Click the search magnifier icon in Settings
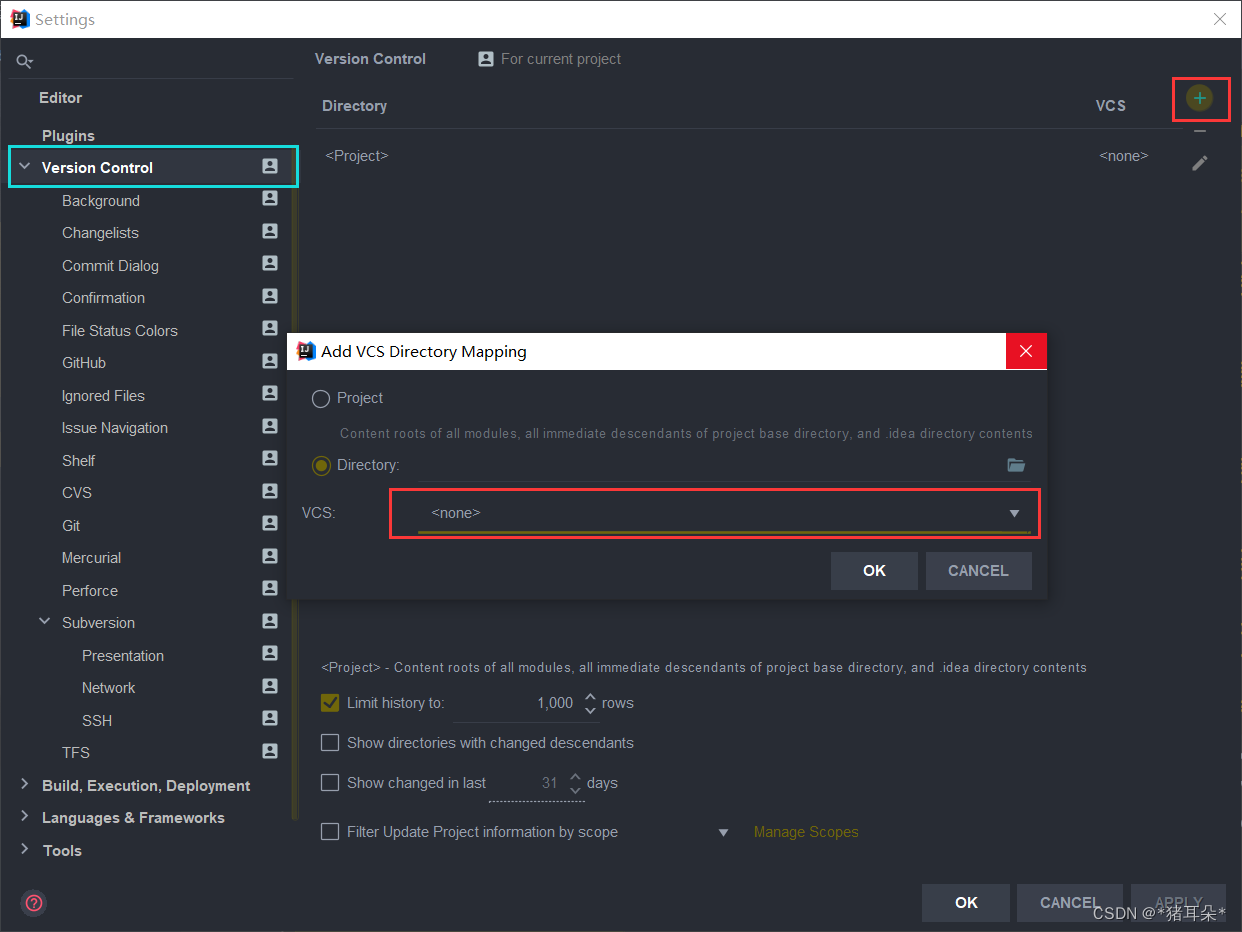 [24, 62]
